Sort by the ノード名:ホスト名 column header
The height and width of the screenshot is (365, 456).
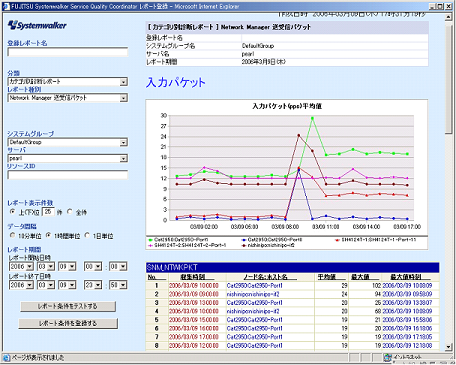265,277
